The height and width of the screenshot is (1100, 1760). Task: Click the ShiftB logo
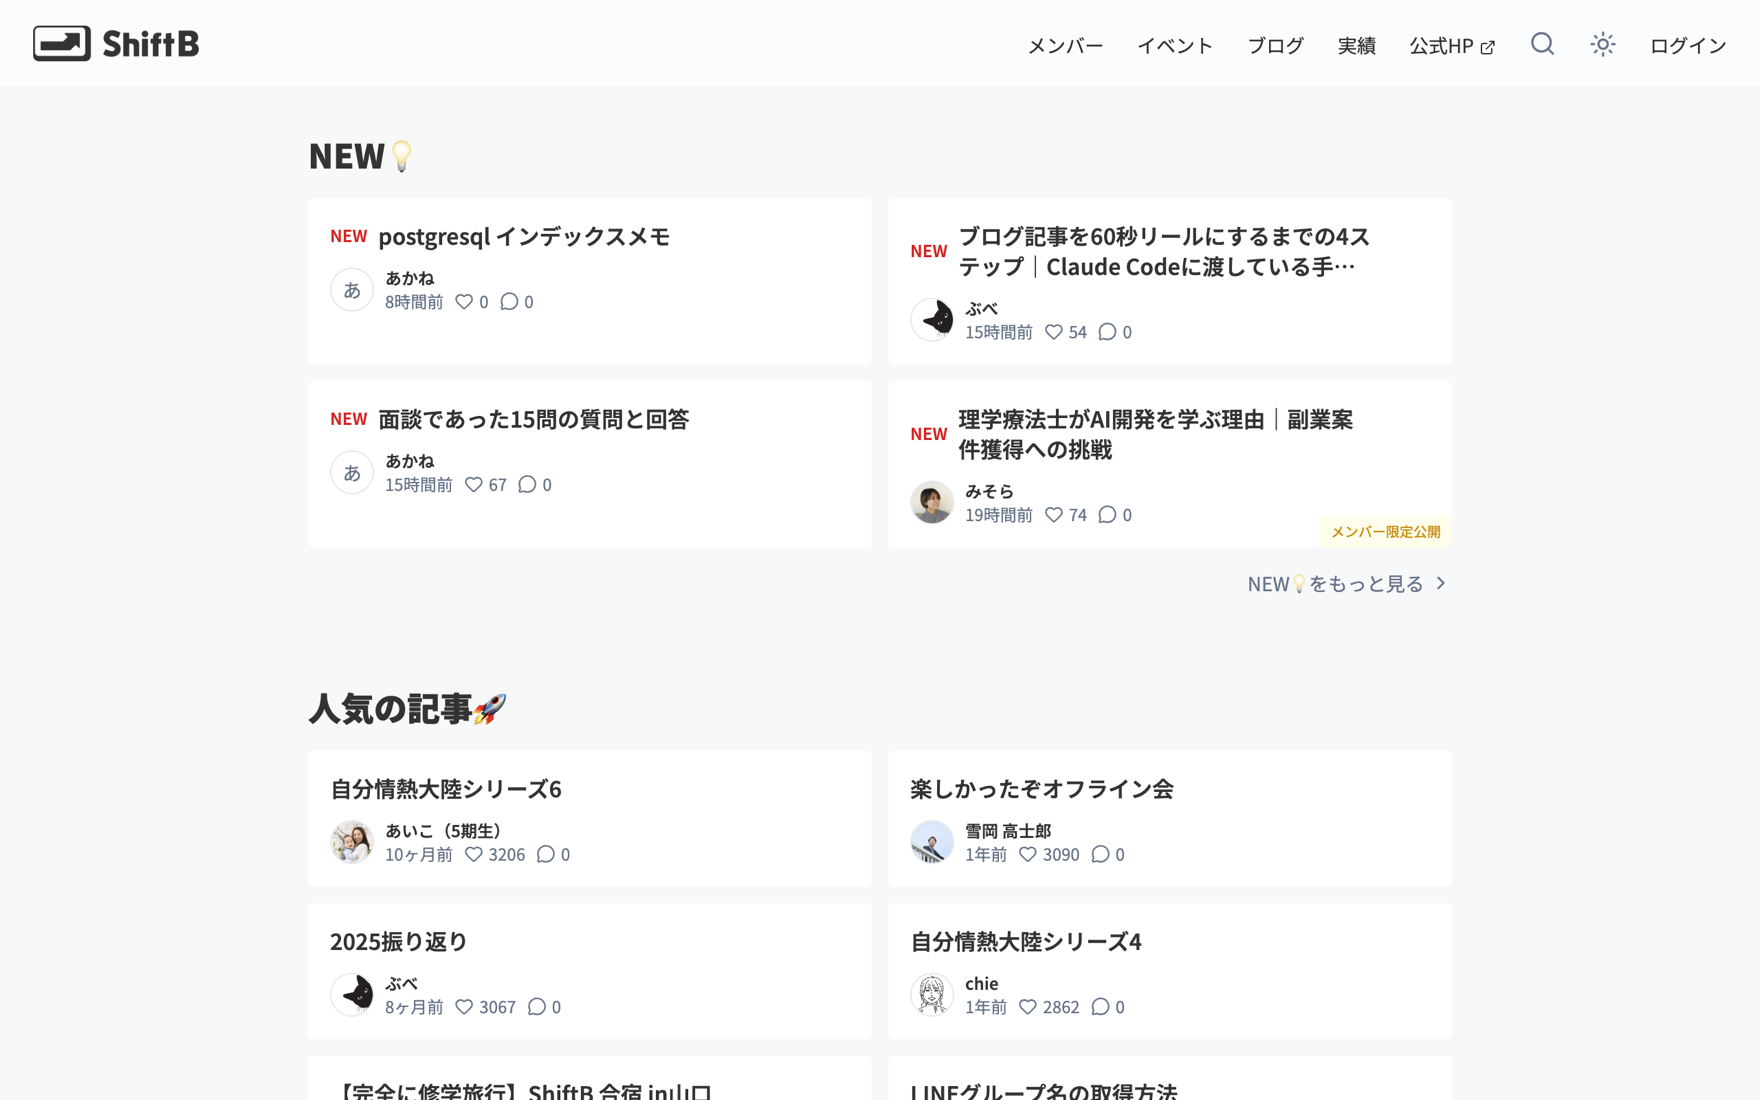(x=116, y=43)
